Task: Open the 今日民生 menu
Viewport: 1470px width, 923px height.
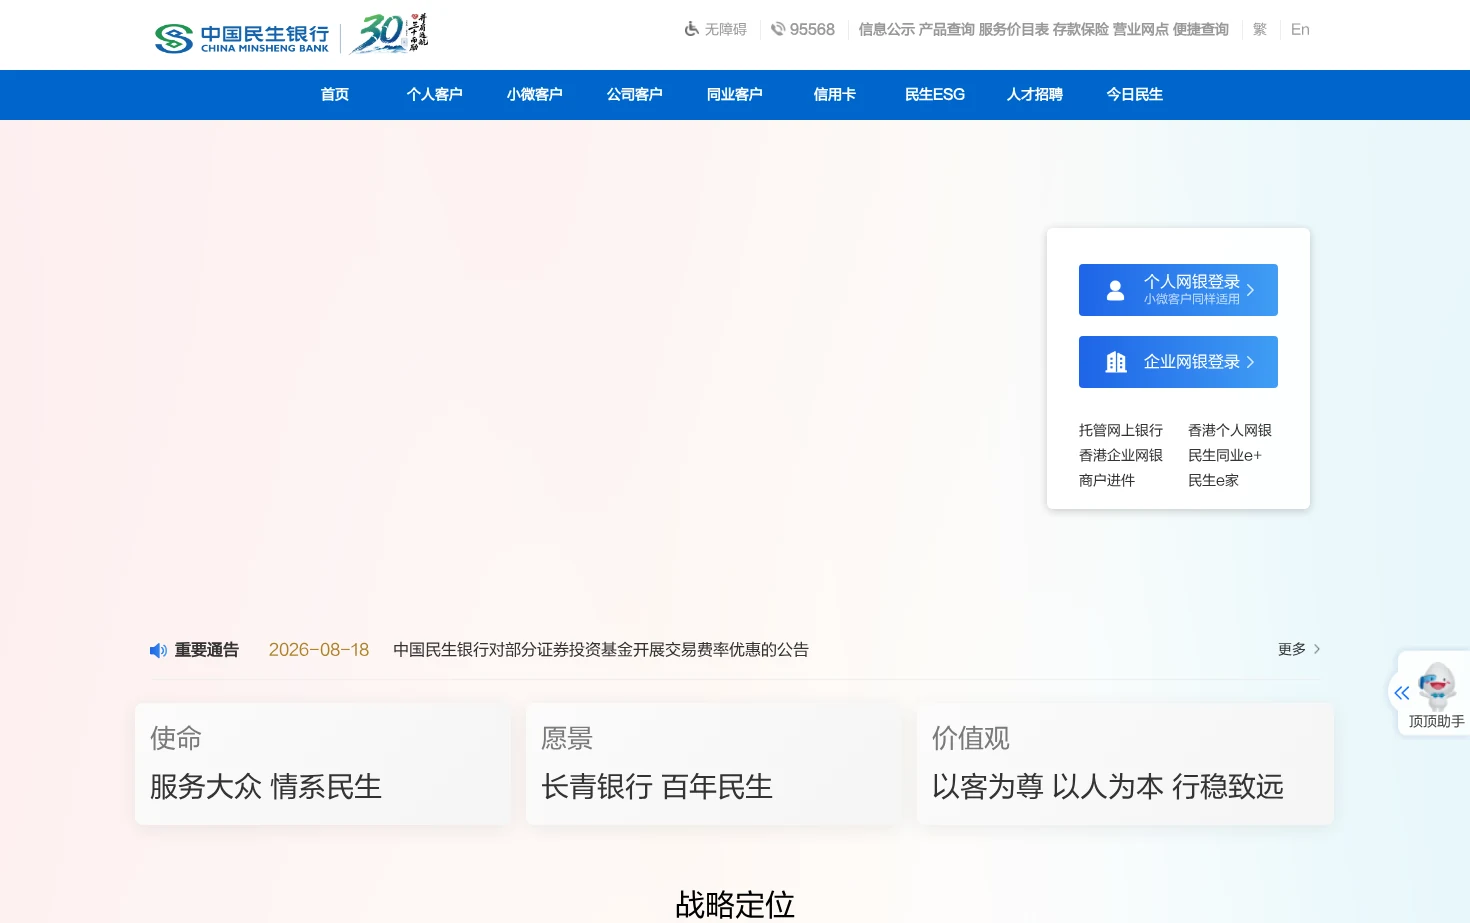Action: [1135, 94]
